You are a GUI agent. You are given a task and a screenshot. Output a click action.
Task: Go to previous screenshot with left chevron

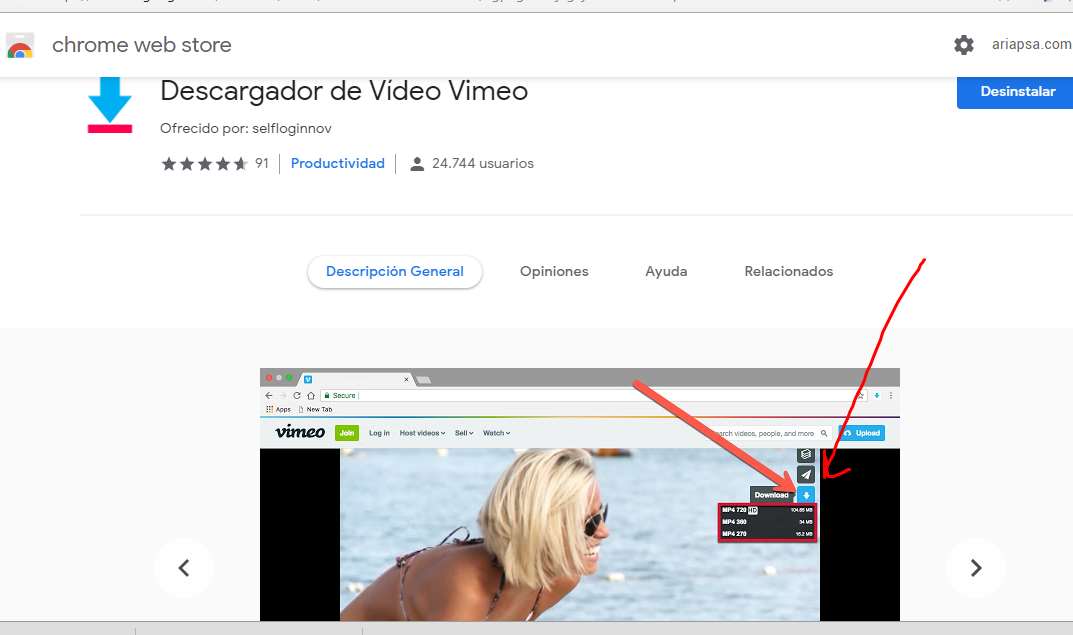point(184,567)
